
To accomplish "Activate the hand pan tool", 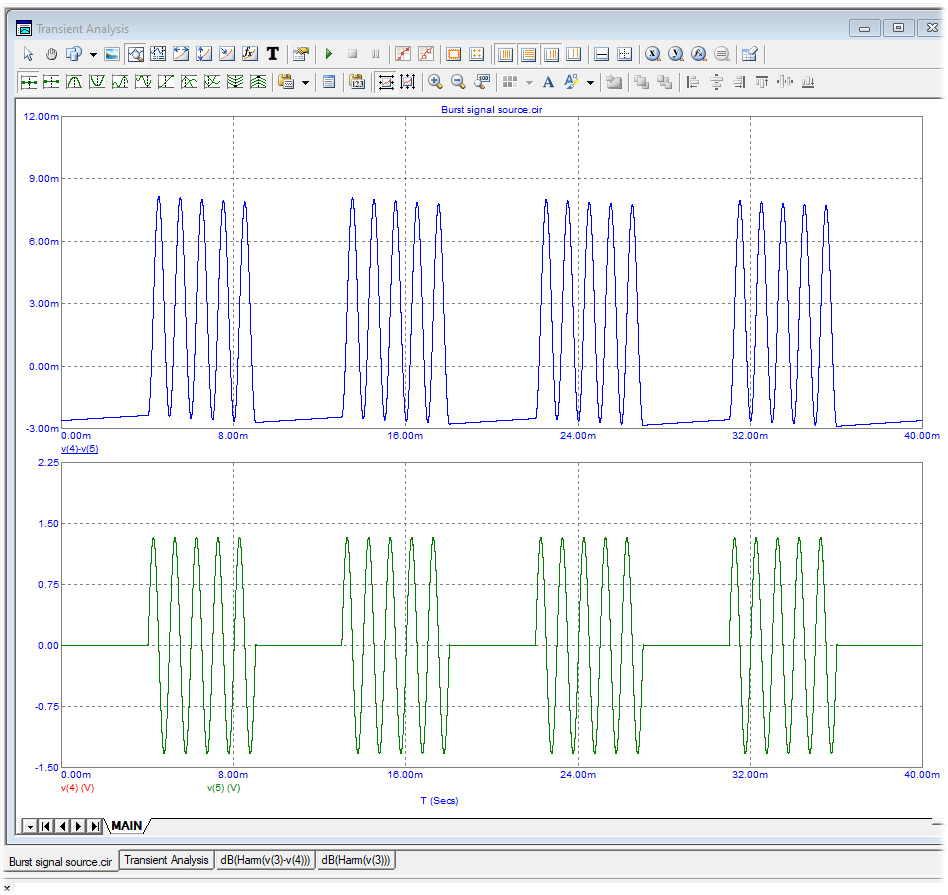I will (51, 54).
